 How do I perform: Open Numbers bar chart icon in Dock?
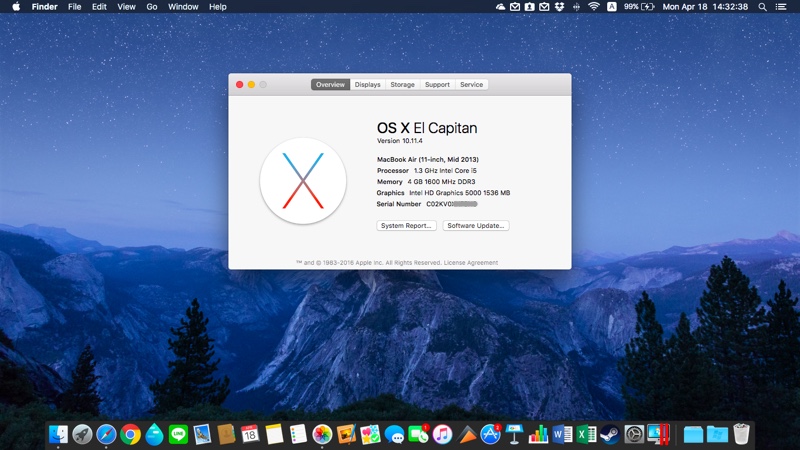pos(538,435)
